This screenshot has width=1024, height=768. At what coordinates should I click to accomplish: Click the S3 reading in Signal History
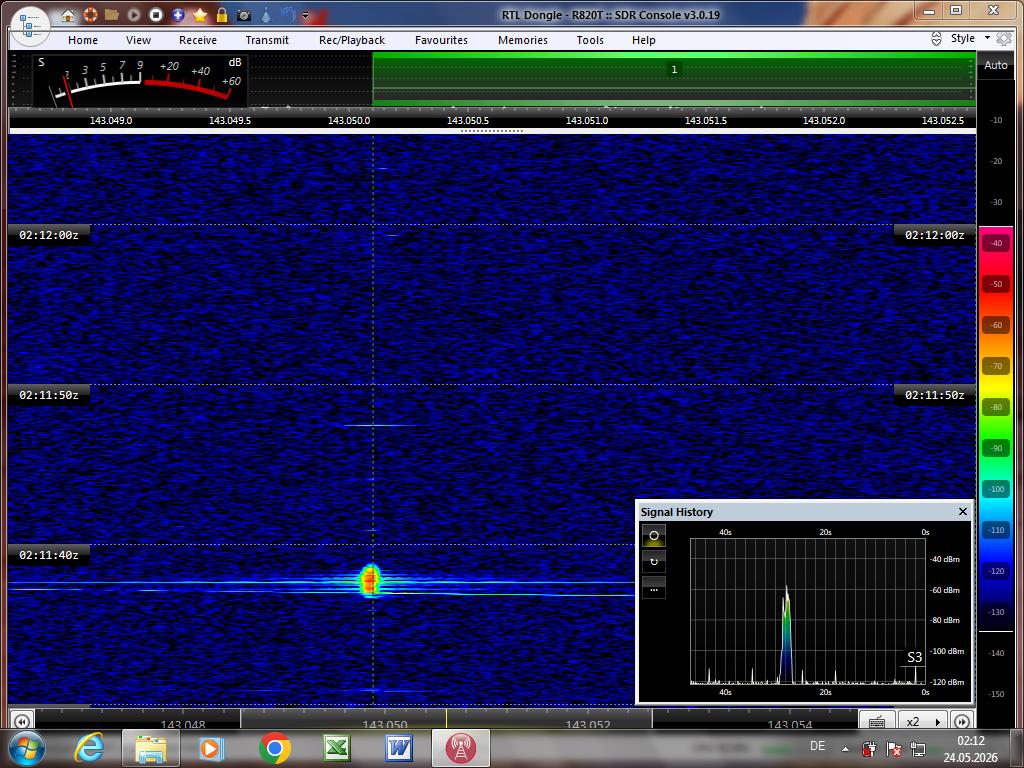(x=914, y=657)
